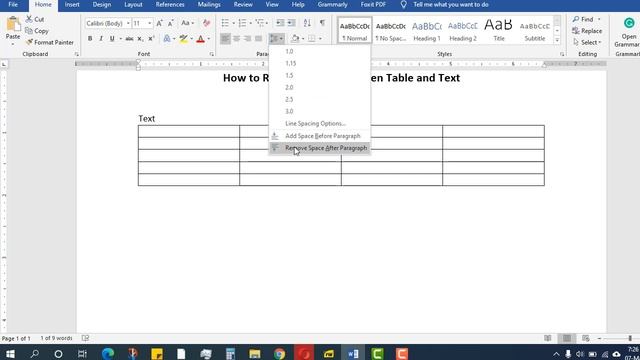Open Google Chrome from taskbar

point(280,353)
